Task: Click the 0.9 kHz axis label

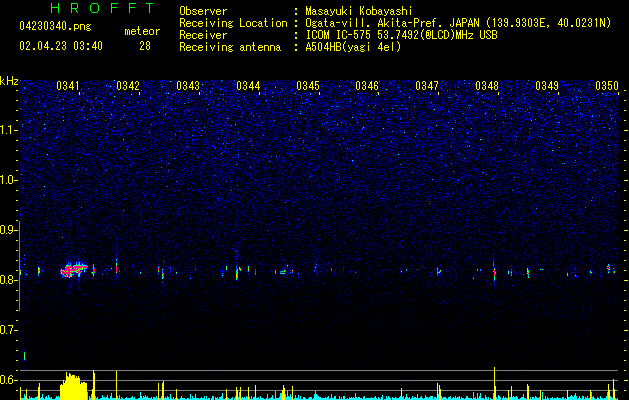Action: 9,230
